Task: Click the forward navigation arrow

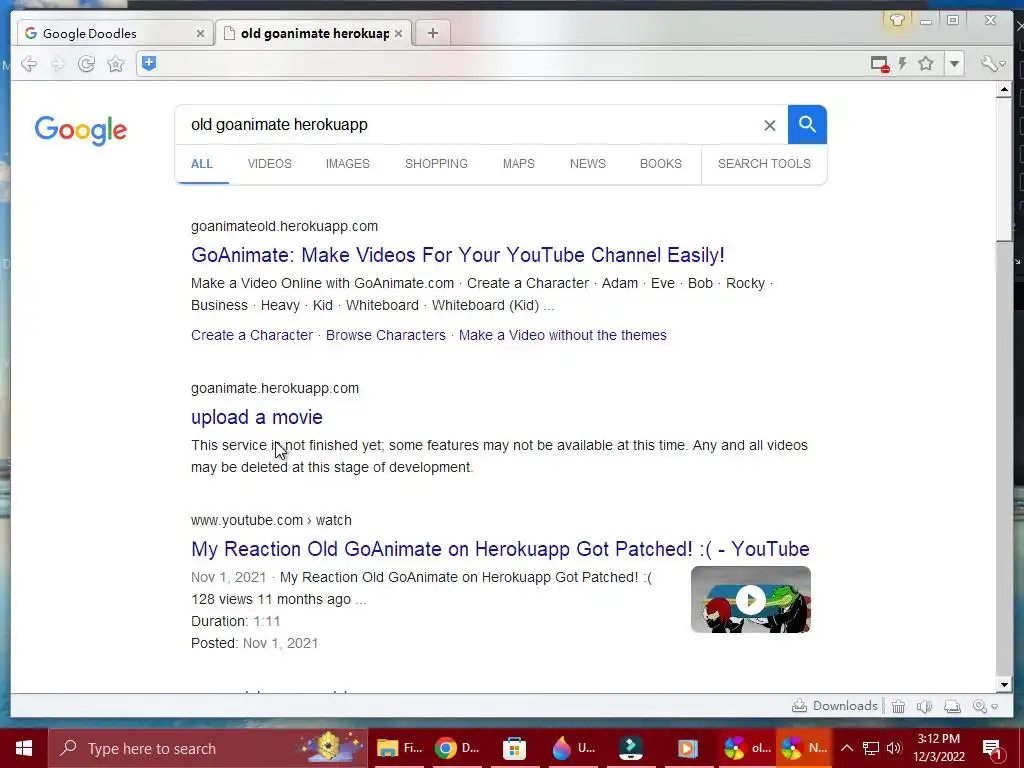Action: coord(57,63)
